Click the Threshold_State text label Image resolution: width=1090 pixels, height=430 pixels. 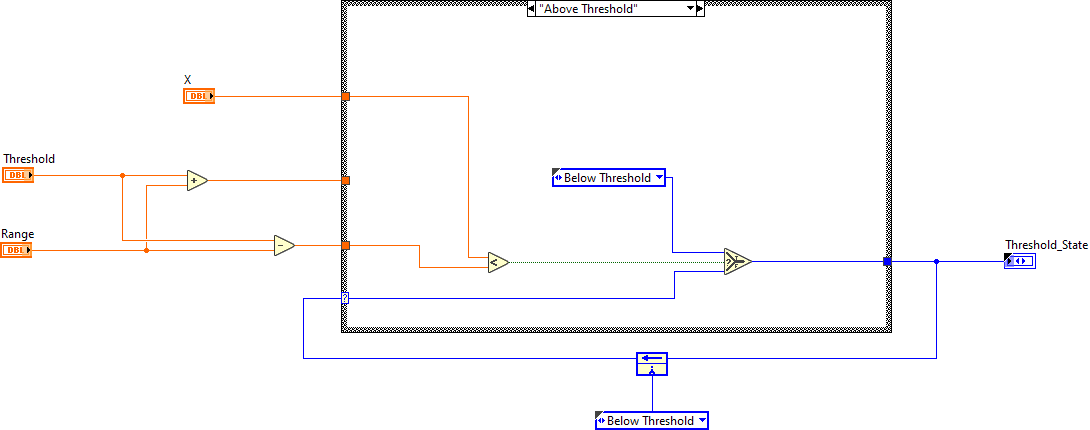click(x=1046, y=245)
